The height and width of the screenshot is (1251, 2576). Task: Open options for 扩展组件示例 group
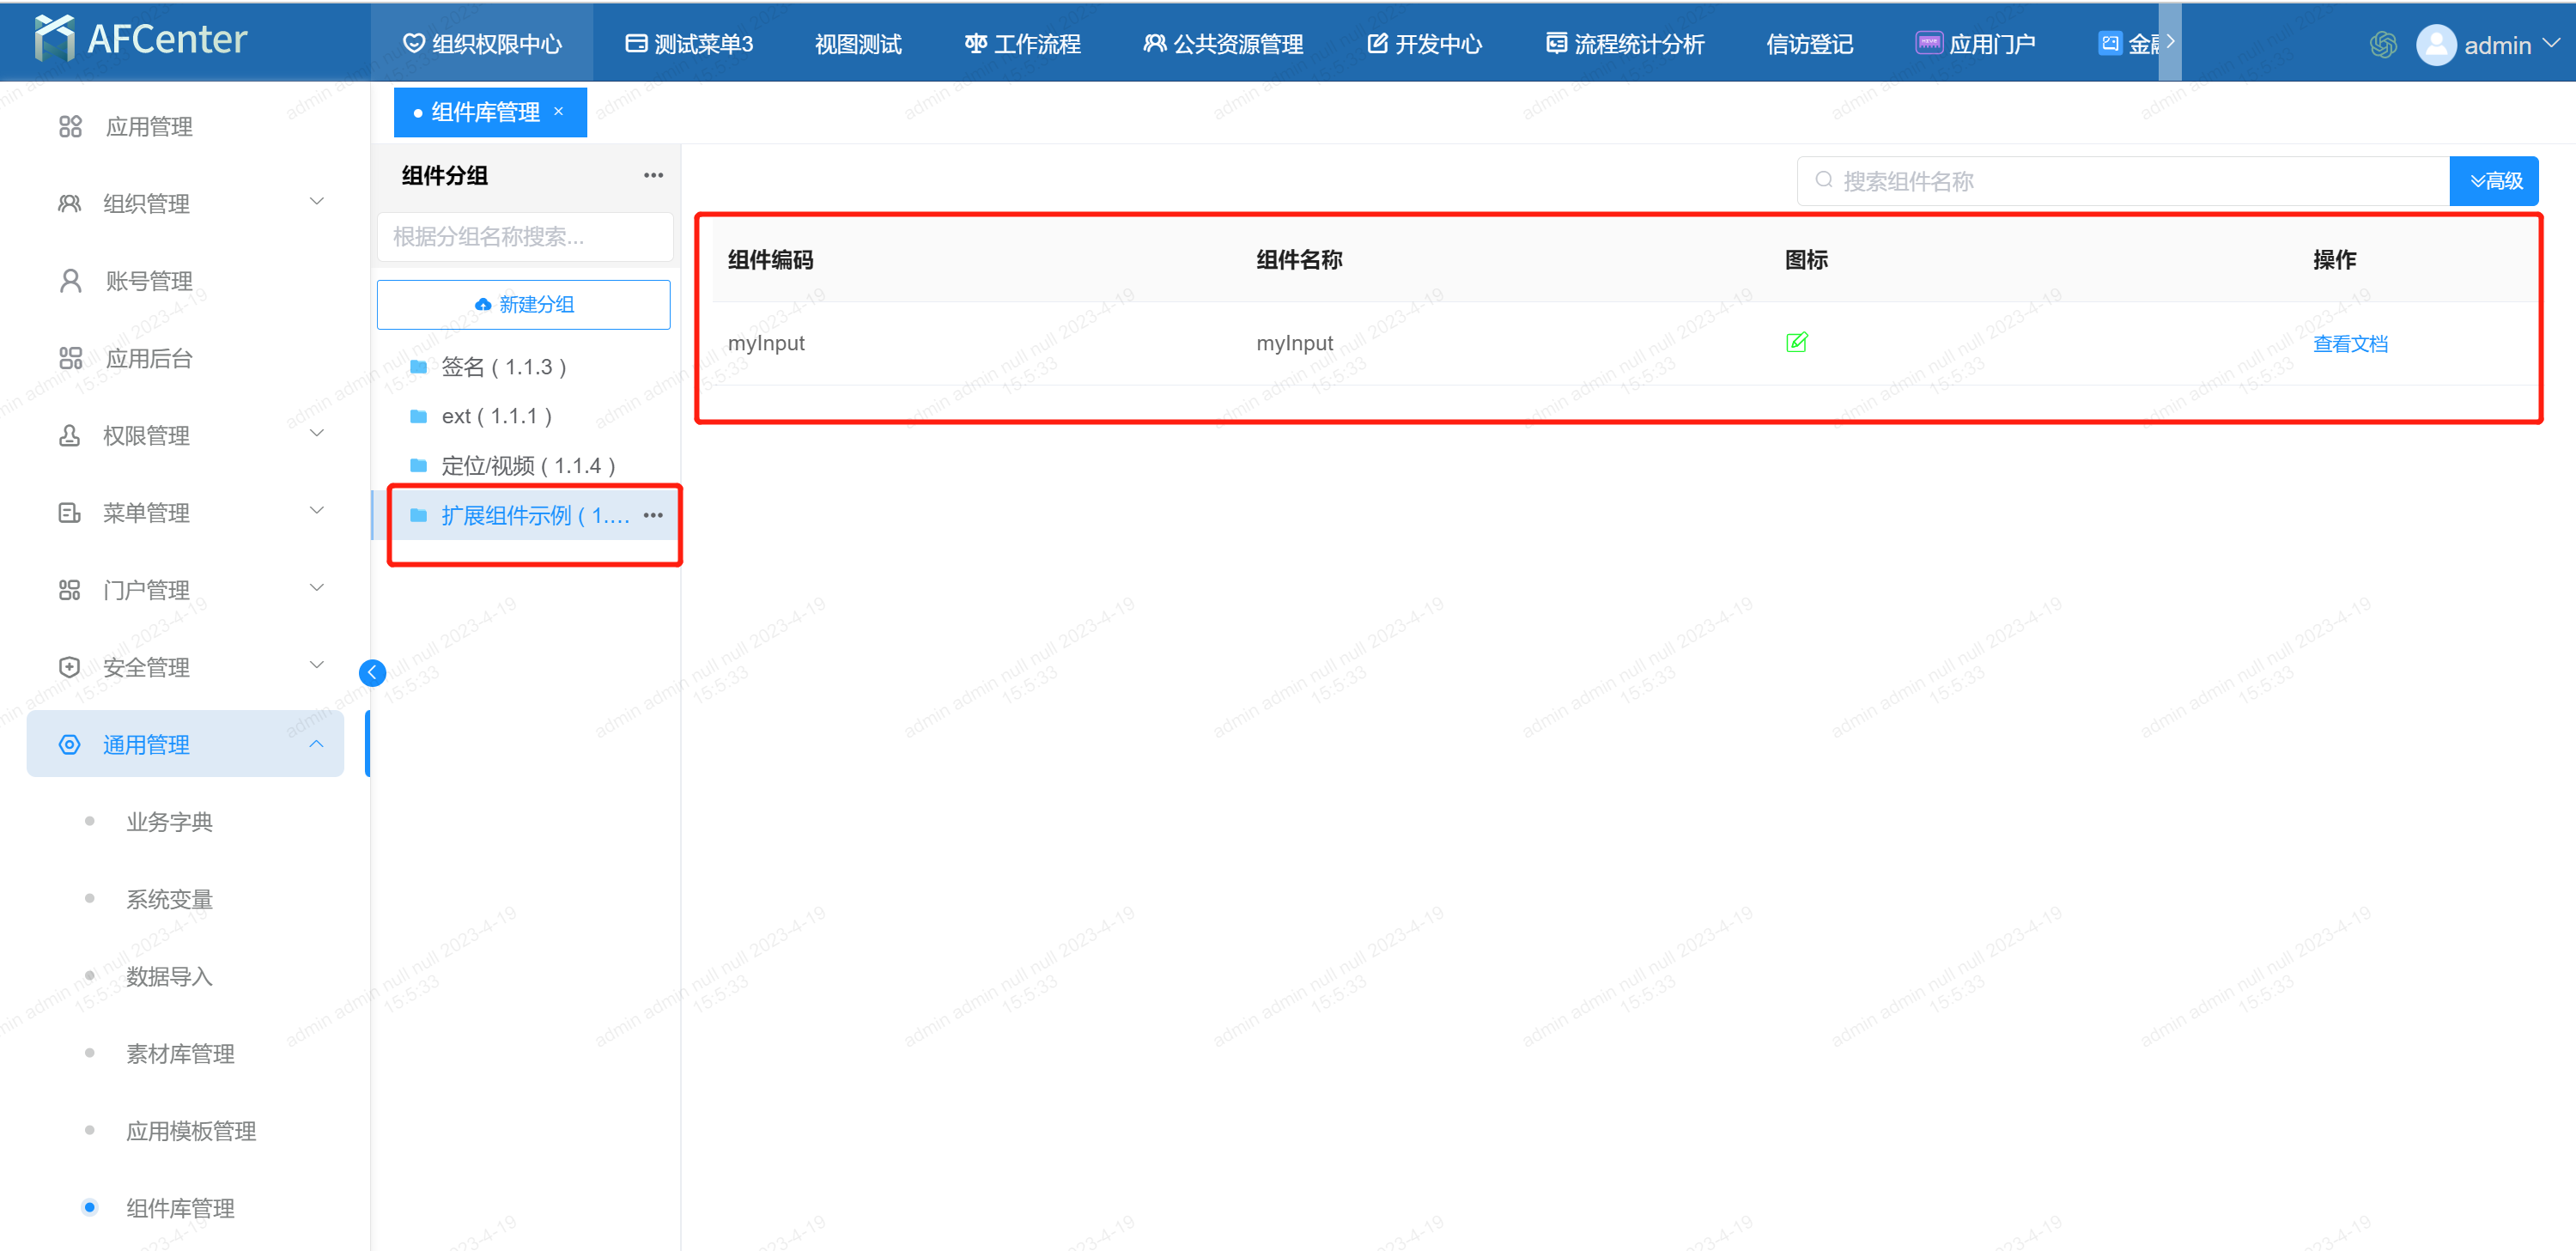click(x=653, y=515)
